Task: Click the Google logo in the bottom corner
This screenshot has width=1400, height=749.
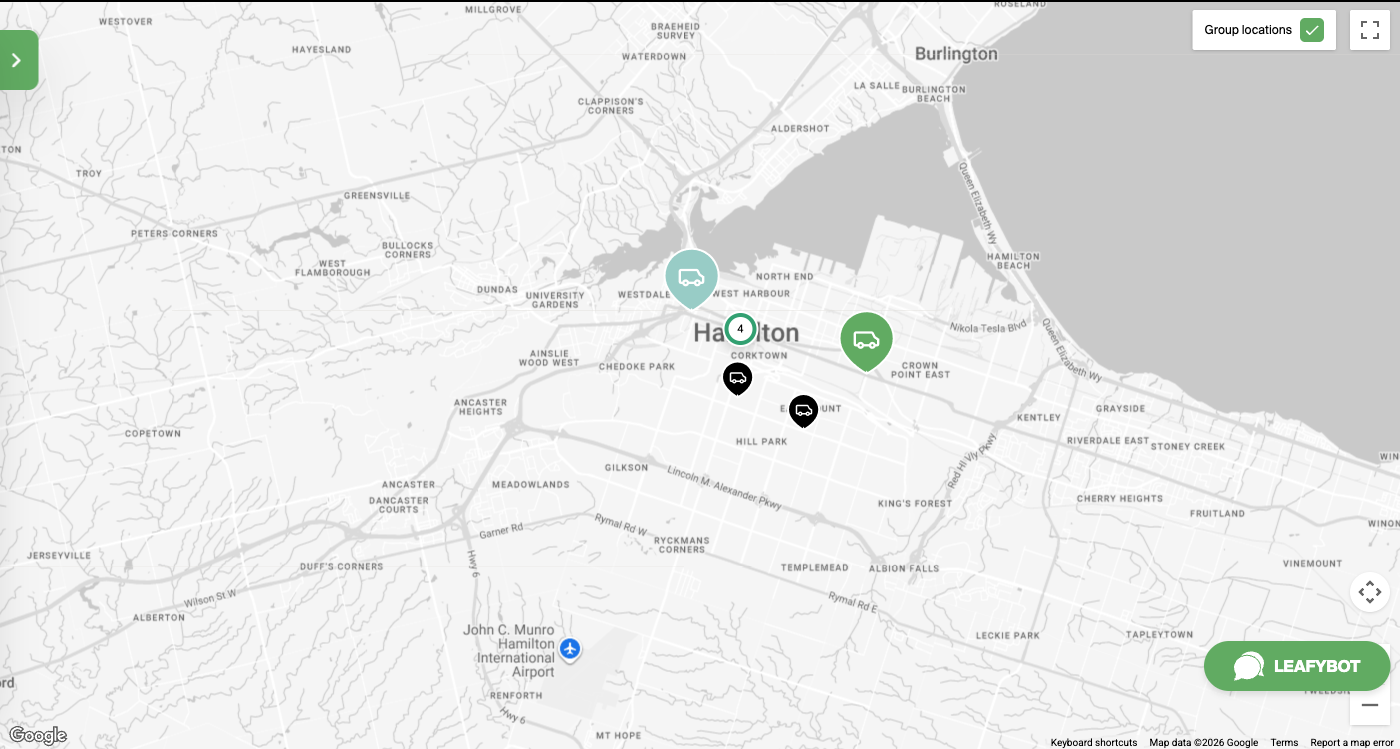Action: [37, 735]
